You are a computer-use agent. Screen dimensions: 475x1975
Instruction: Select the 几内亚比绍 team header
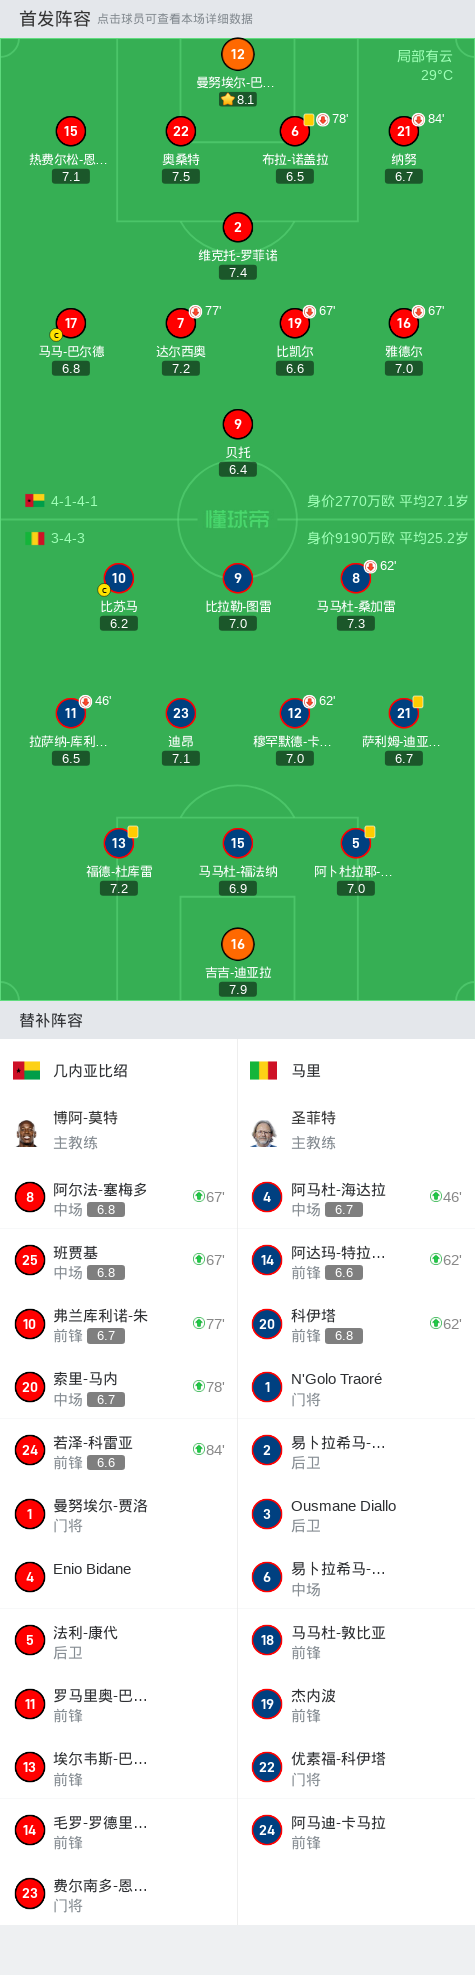coord(119,1071)
